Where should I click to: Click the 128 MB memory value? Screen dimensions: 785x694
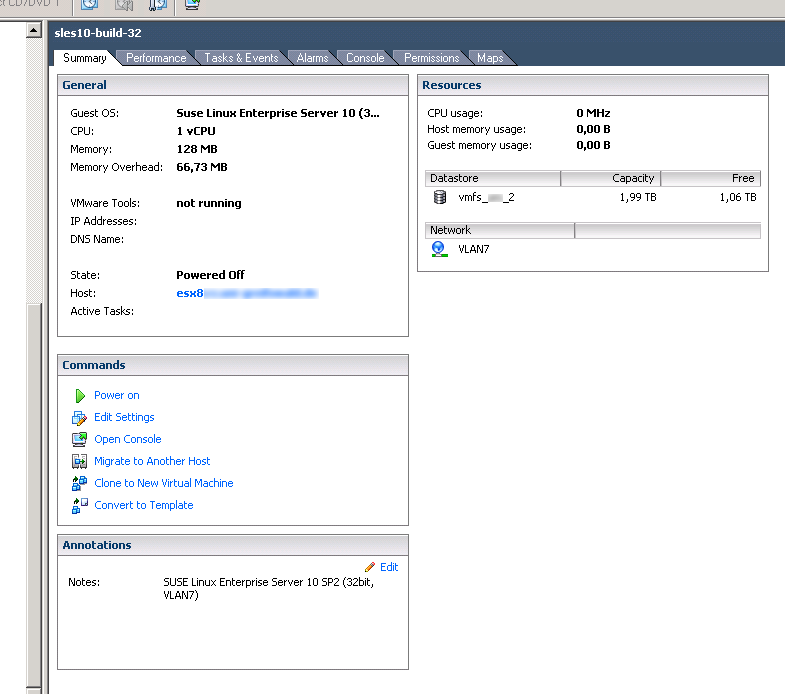197,149
